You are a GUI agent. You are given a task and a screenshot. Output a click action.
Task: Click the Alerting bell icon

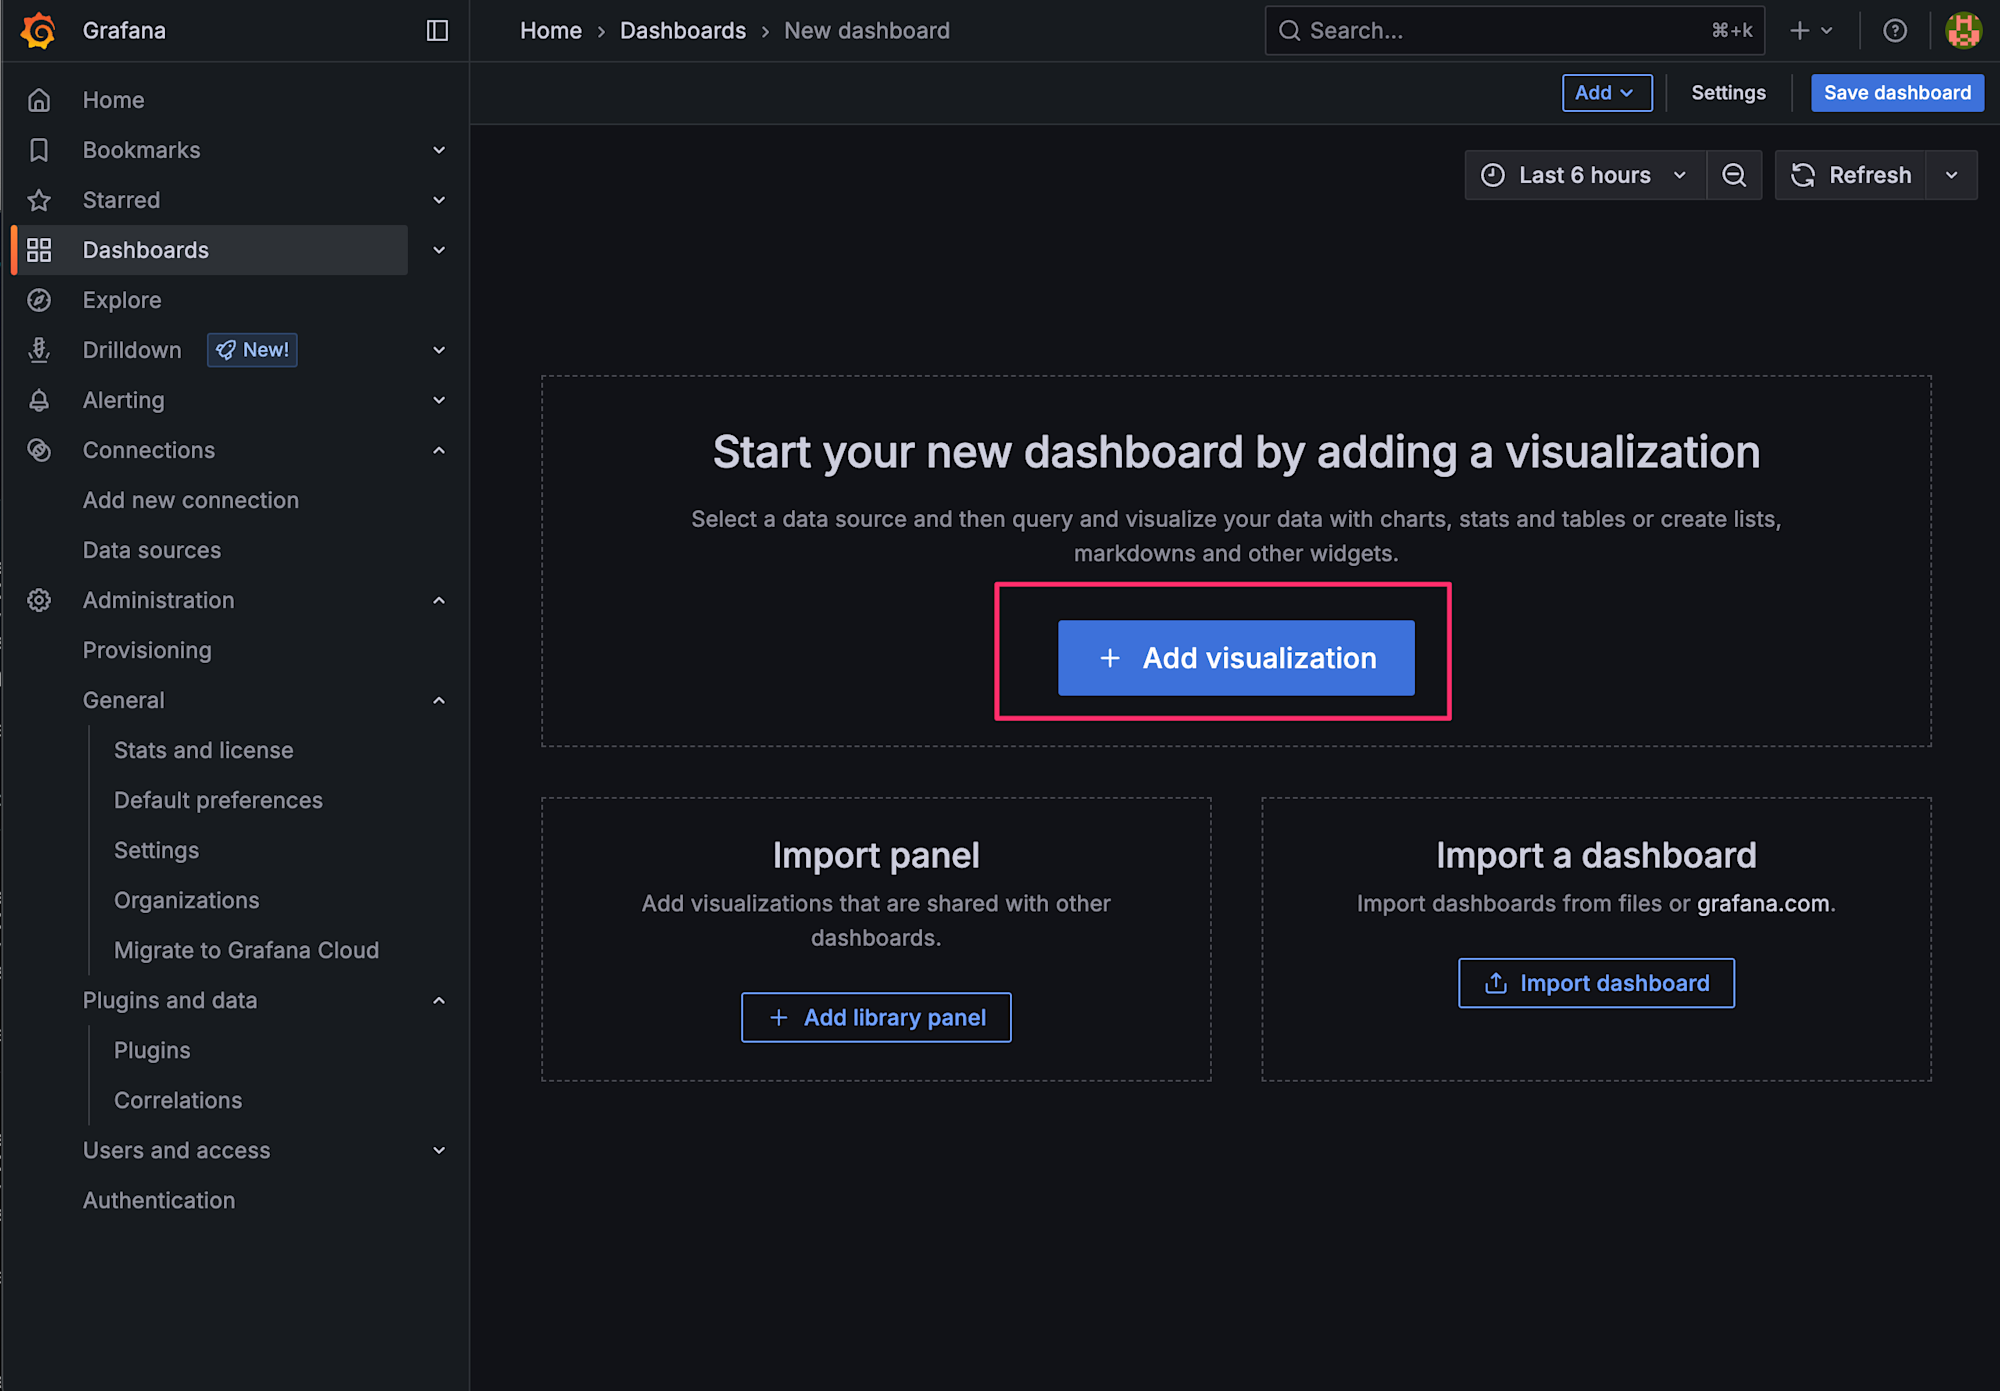click(x=39, y=400)
